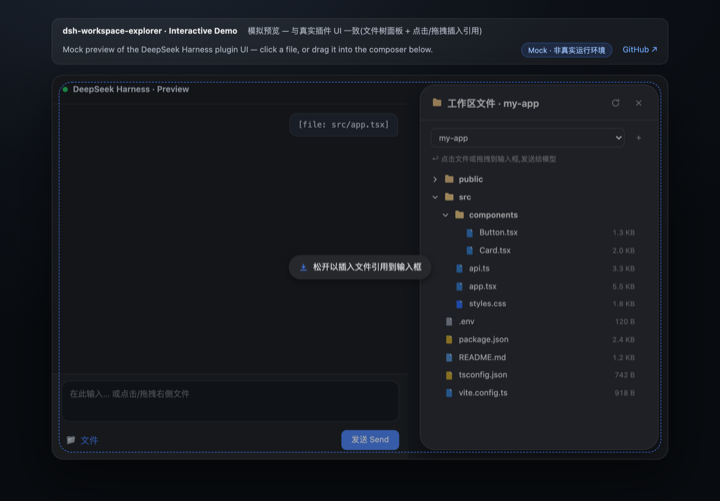Click the green status dot by DeepSeek Harness

click(65, 89)
